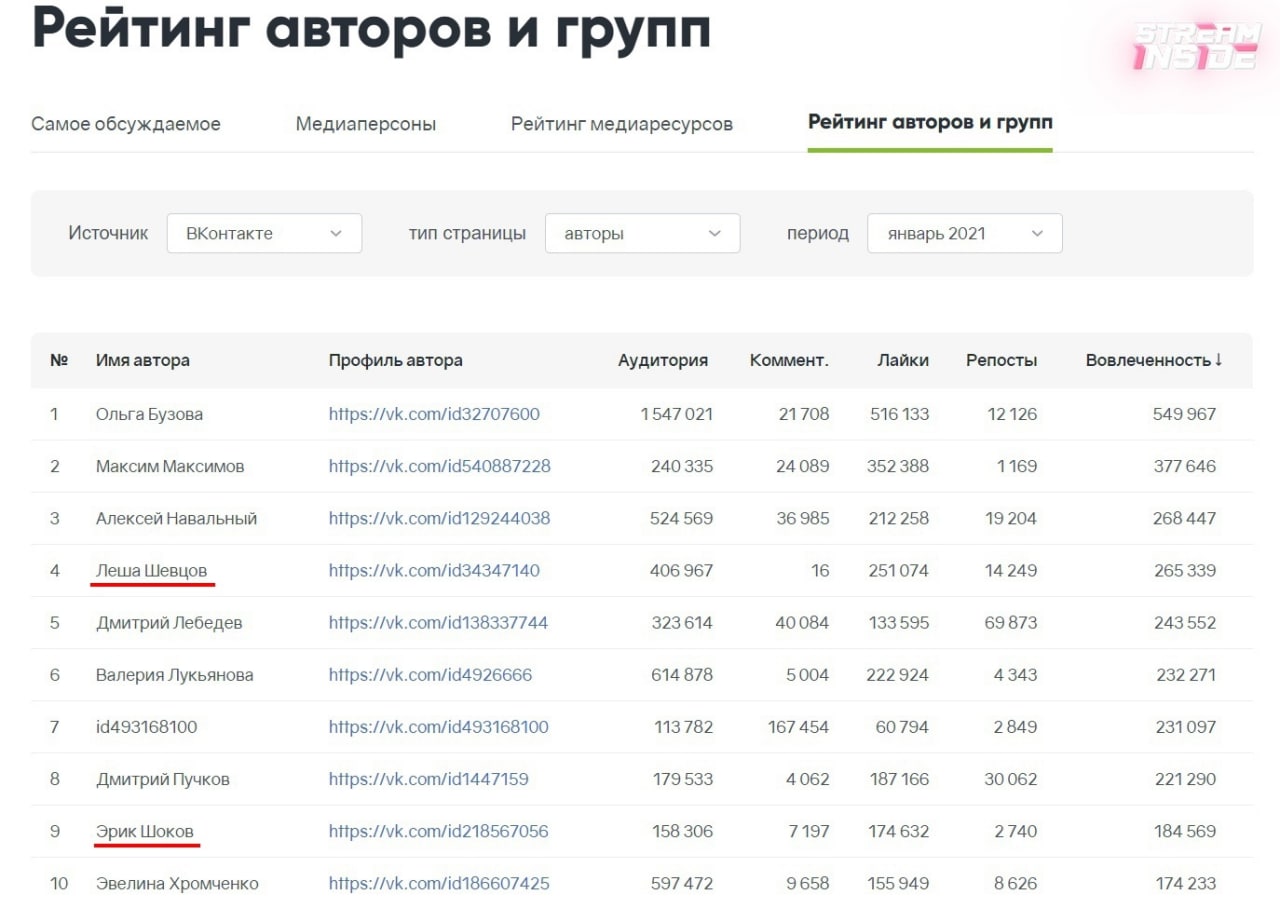Open the vk.com/id34347140 profile link
The height and width of the screenshot is (908, 1280).
(x=434, y=570)
